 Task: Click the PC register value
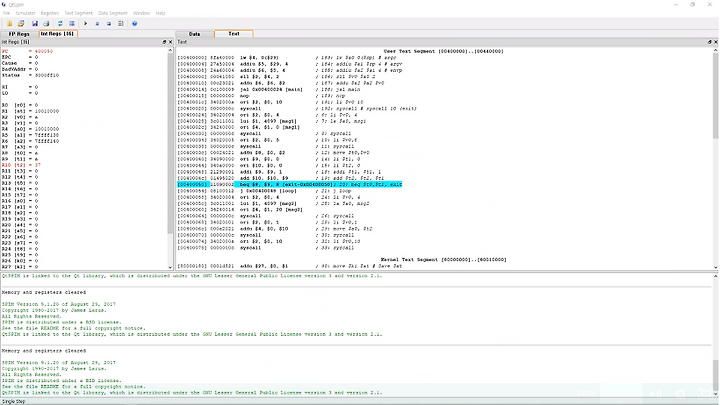44,51
